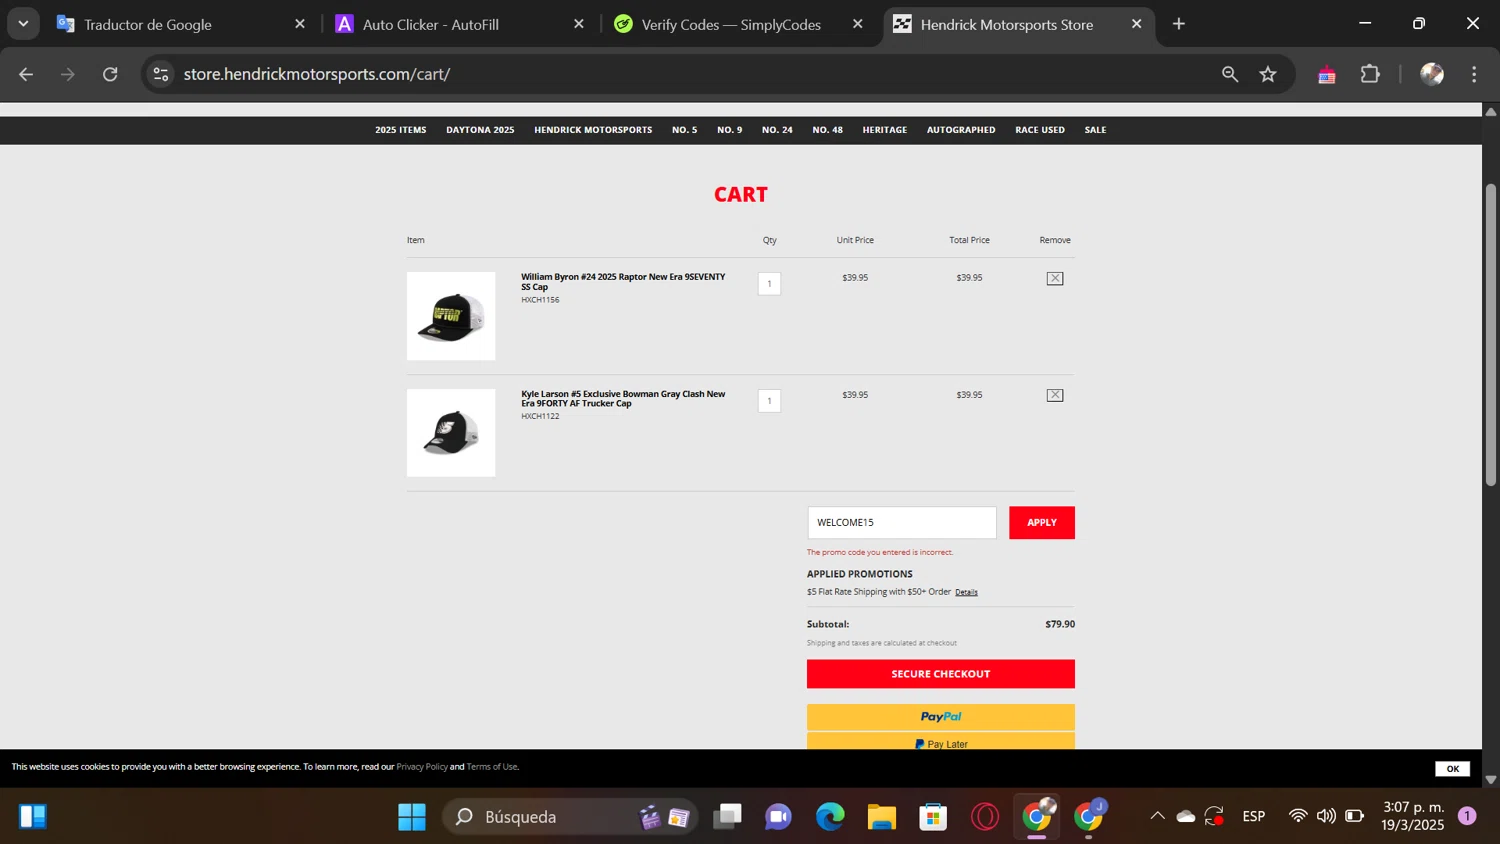Click the Kyle Larson cap thumbnail
This screenshot has height=844, width=1500.
[451, 433]
